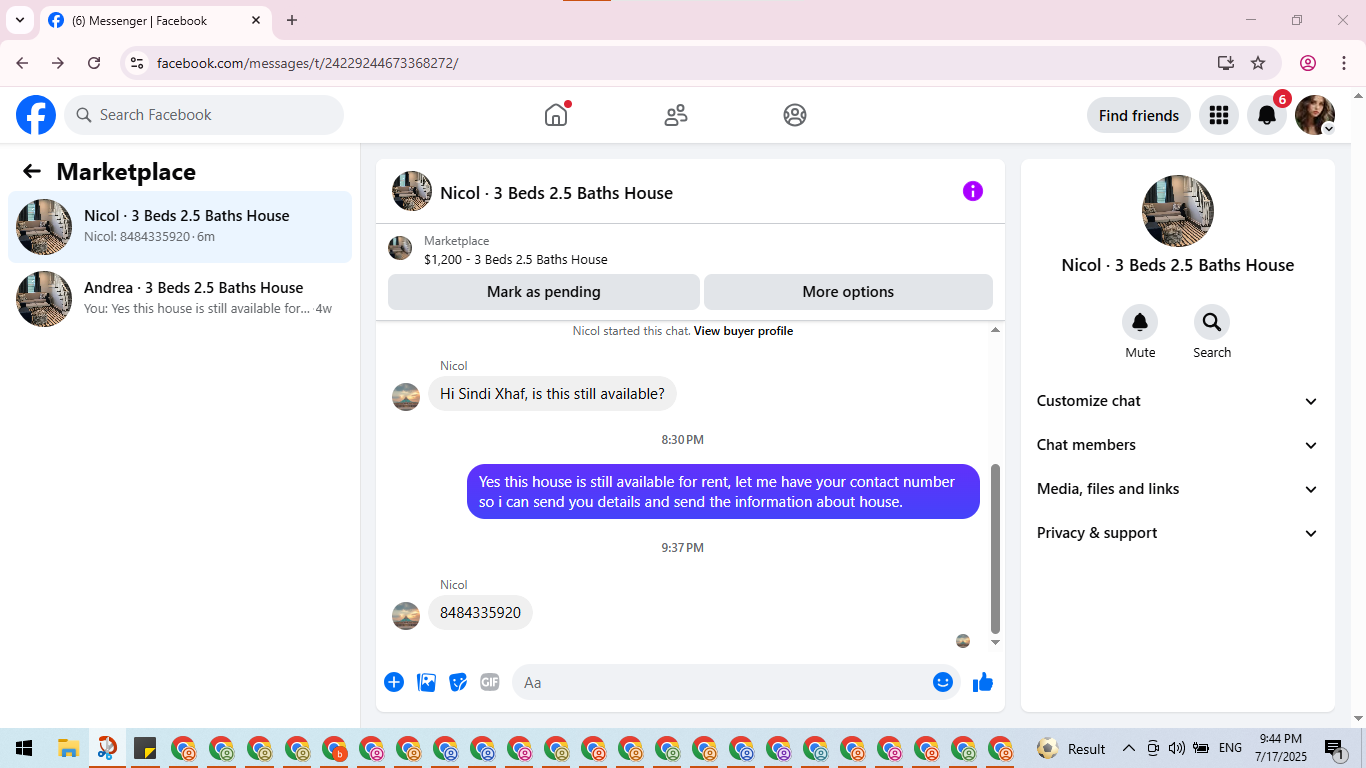Attach a photo using the image icon
Screen dimensions: 1366x768
tap(426, 682)
